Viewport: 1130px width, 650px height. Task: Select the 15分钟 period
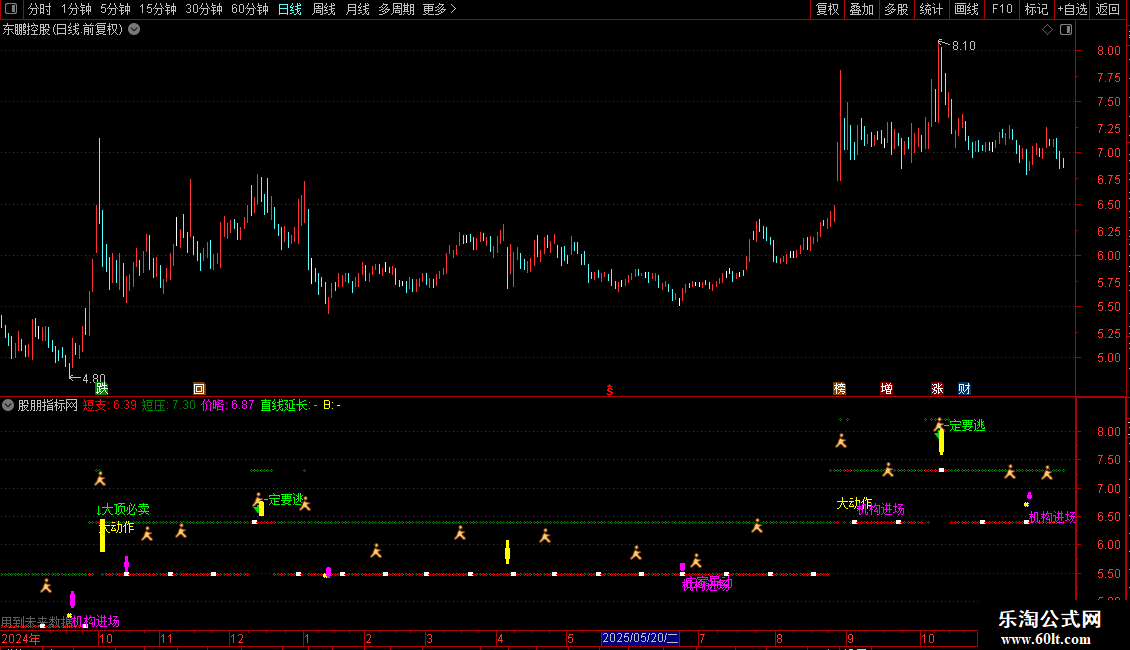point(158,9)
